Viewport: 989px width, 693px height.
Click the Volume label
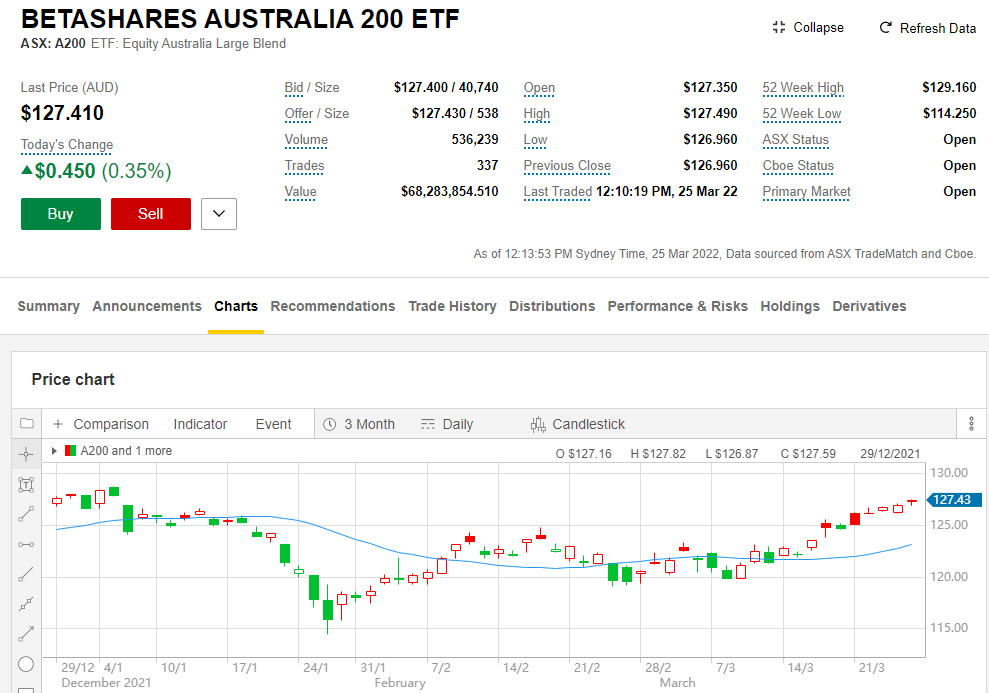click(x=306, y=139)
